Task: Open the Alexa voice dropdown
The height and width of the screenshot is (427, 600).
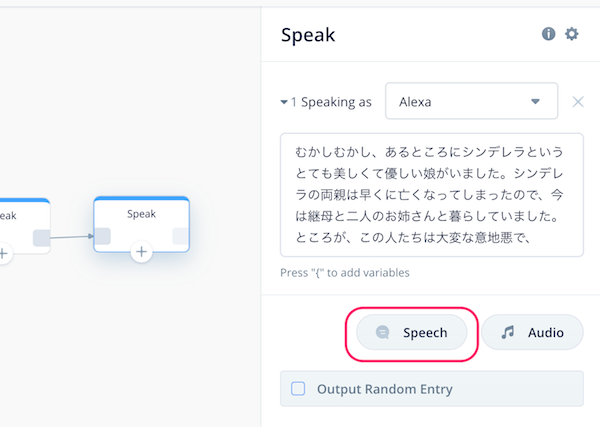Action: pos(471,101)
